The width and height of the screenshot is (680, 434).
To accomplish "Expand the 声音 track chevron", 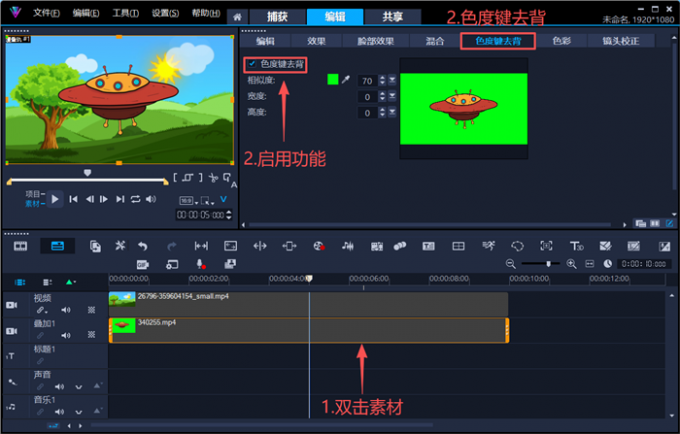I will click(78, 386).
